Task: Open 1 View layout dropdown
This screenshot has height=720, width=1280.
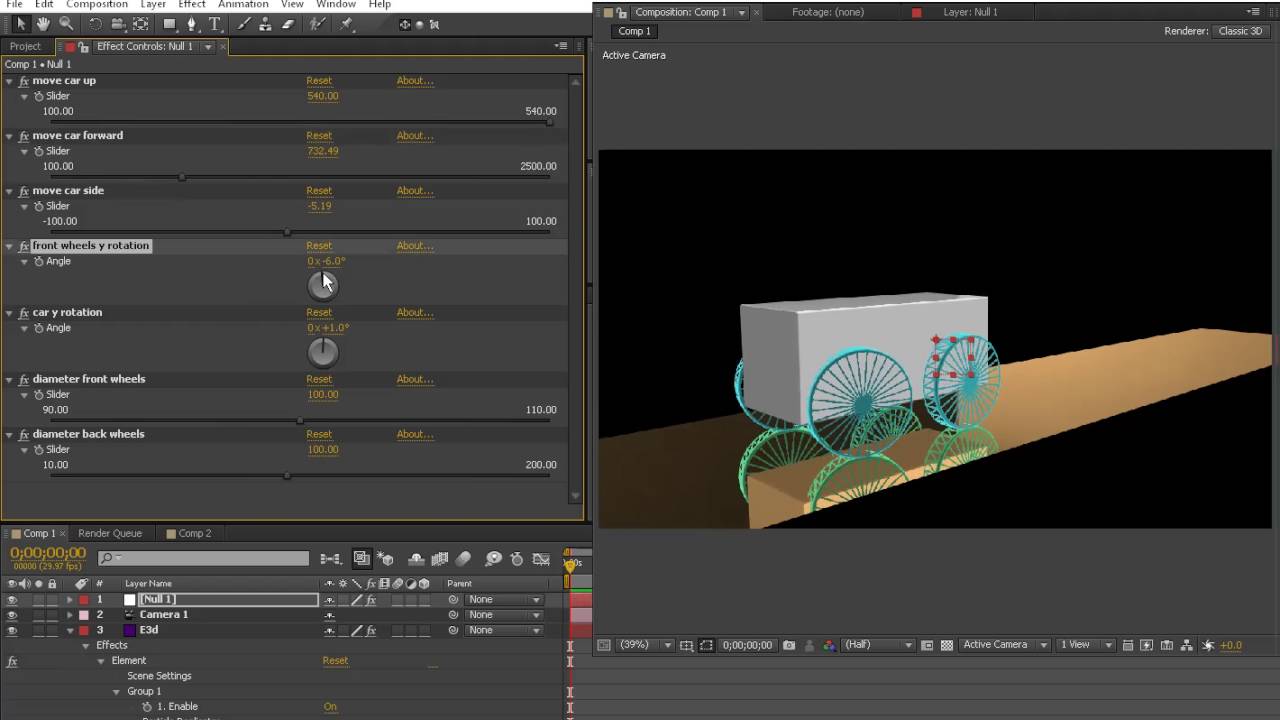Action: [x=1085, y=645]
